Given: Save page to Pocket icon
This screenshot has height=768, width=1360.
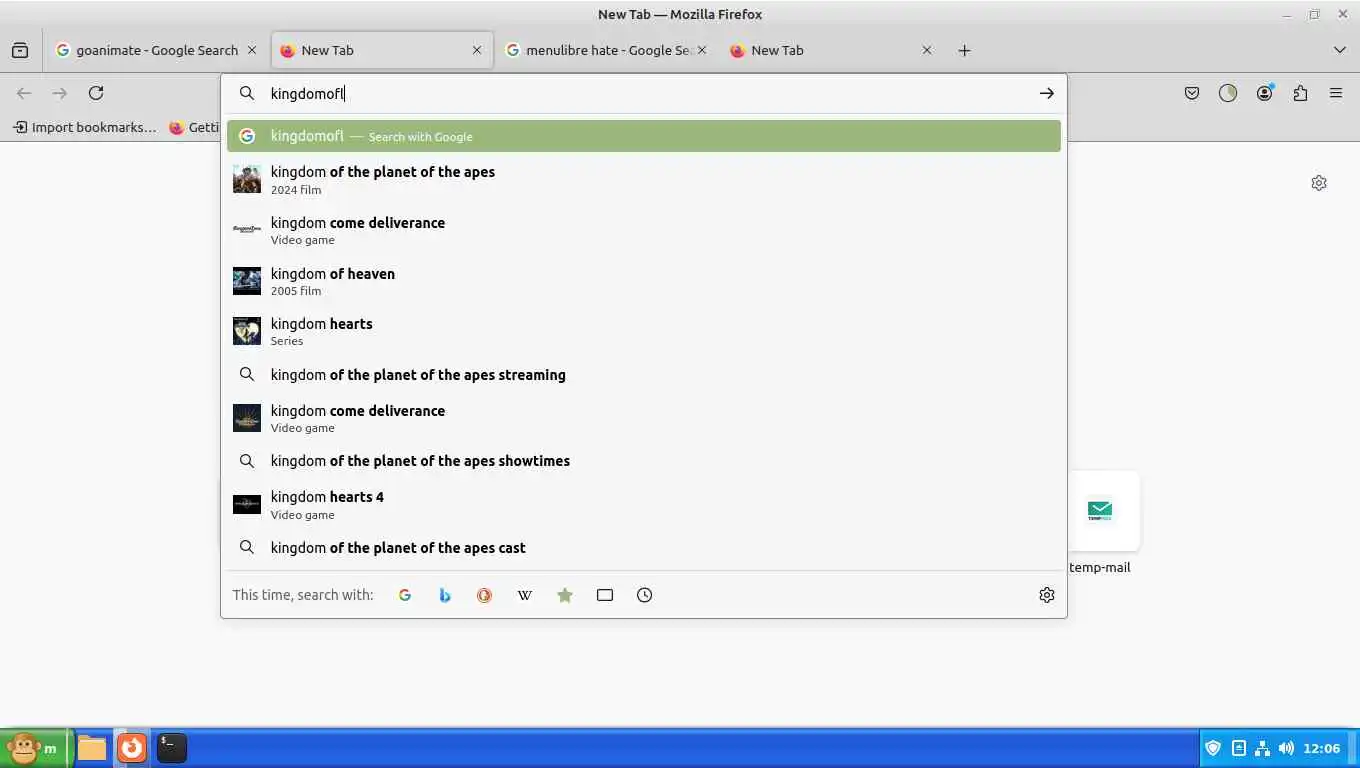Looking at the screenshot, I should click(1192, 93).
